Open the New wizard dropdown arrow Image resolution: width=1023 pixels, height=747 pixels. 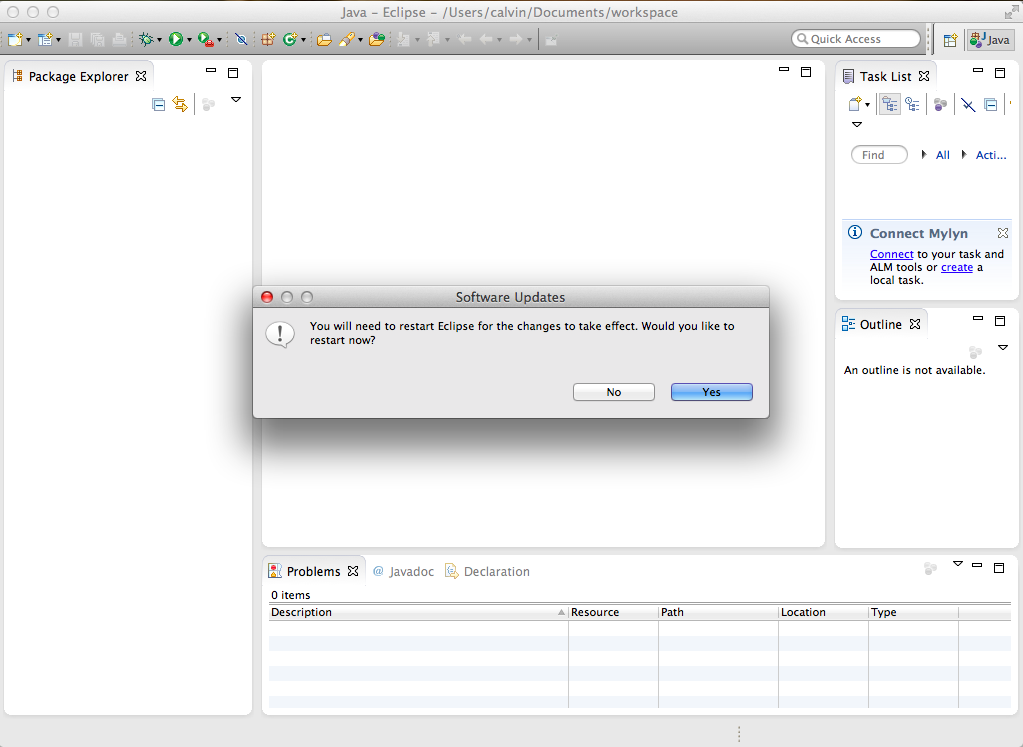tap(28, 40)
